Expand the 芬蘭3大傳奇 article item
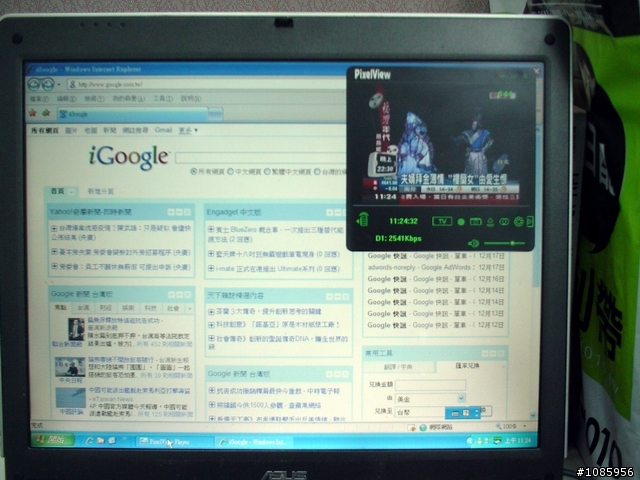Image resolution: width=640 pixels, height=480 pixels. coord(211,312)
